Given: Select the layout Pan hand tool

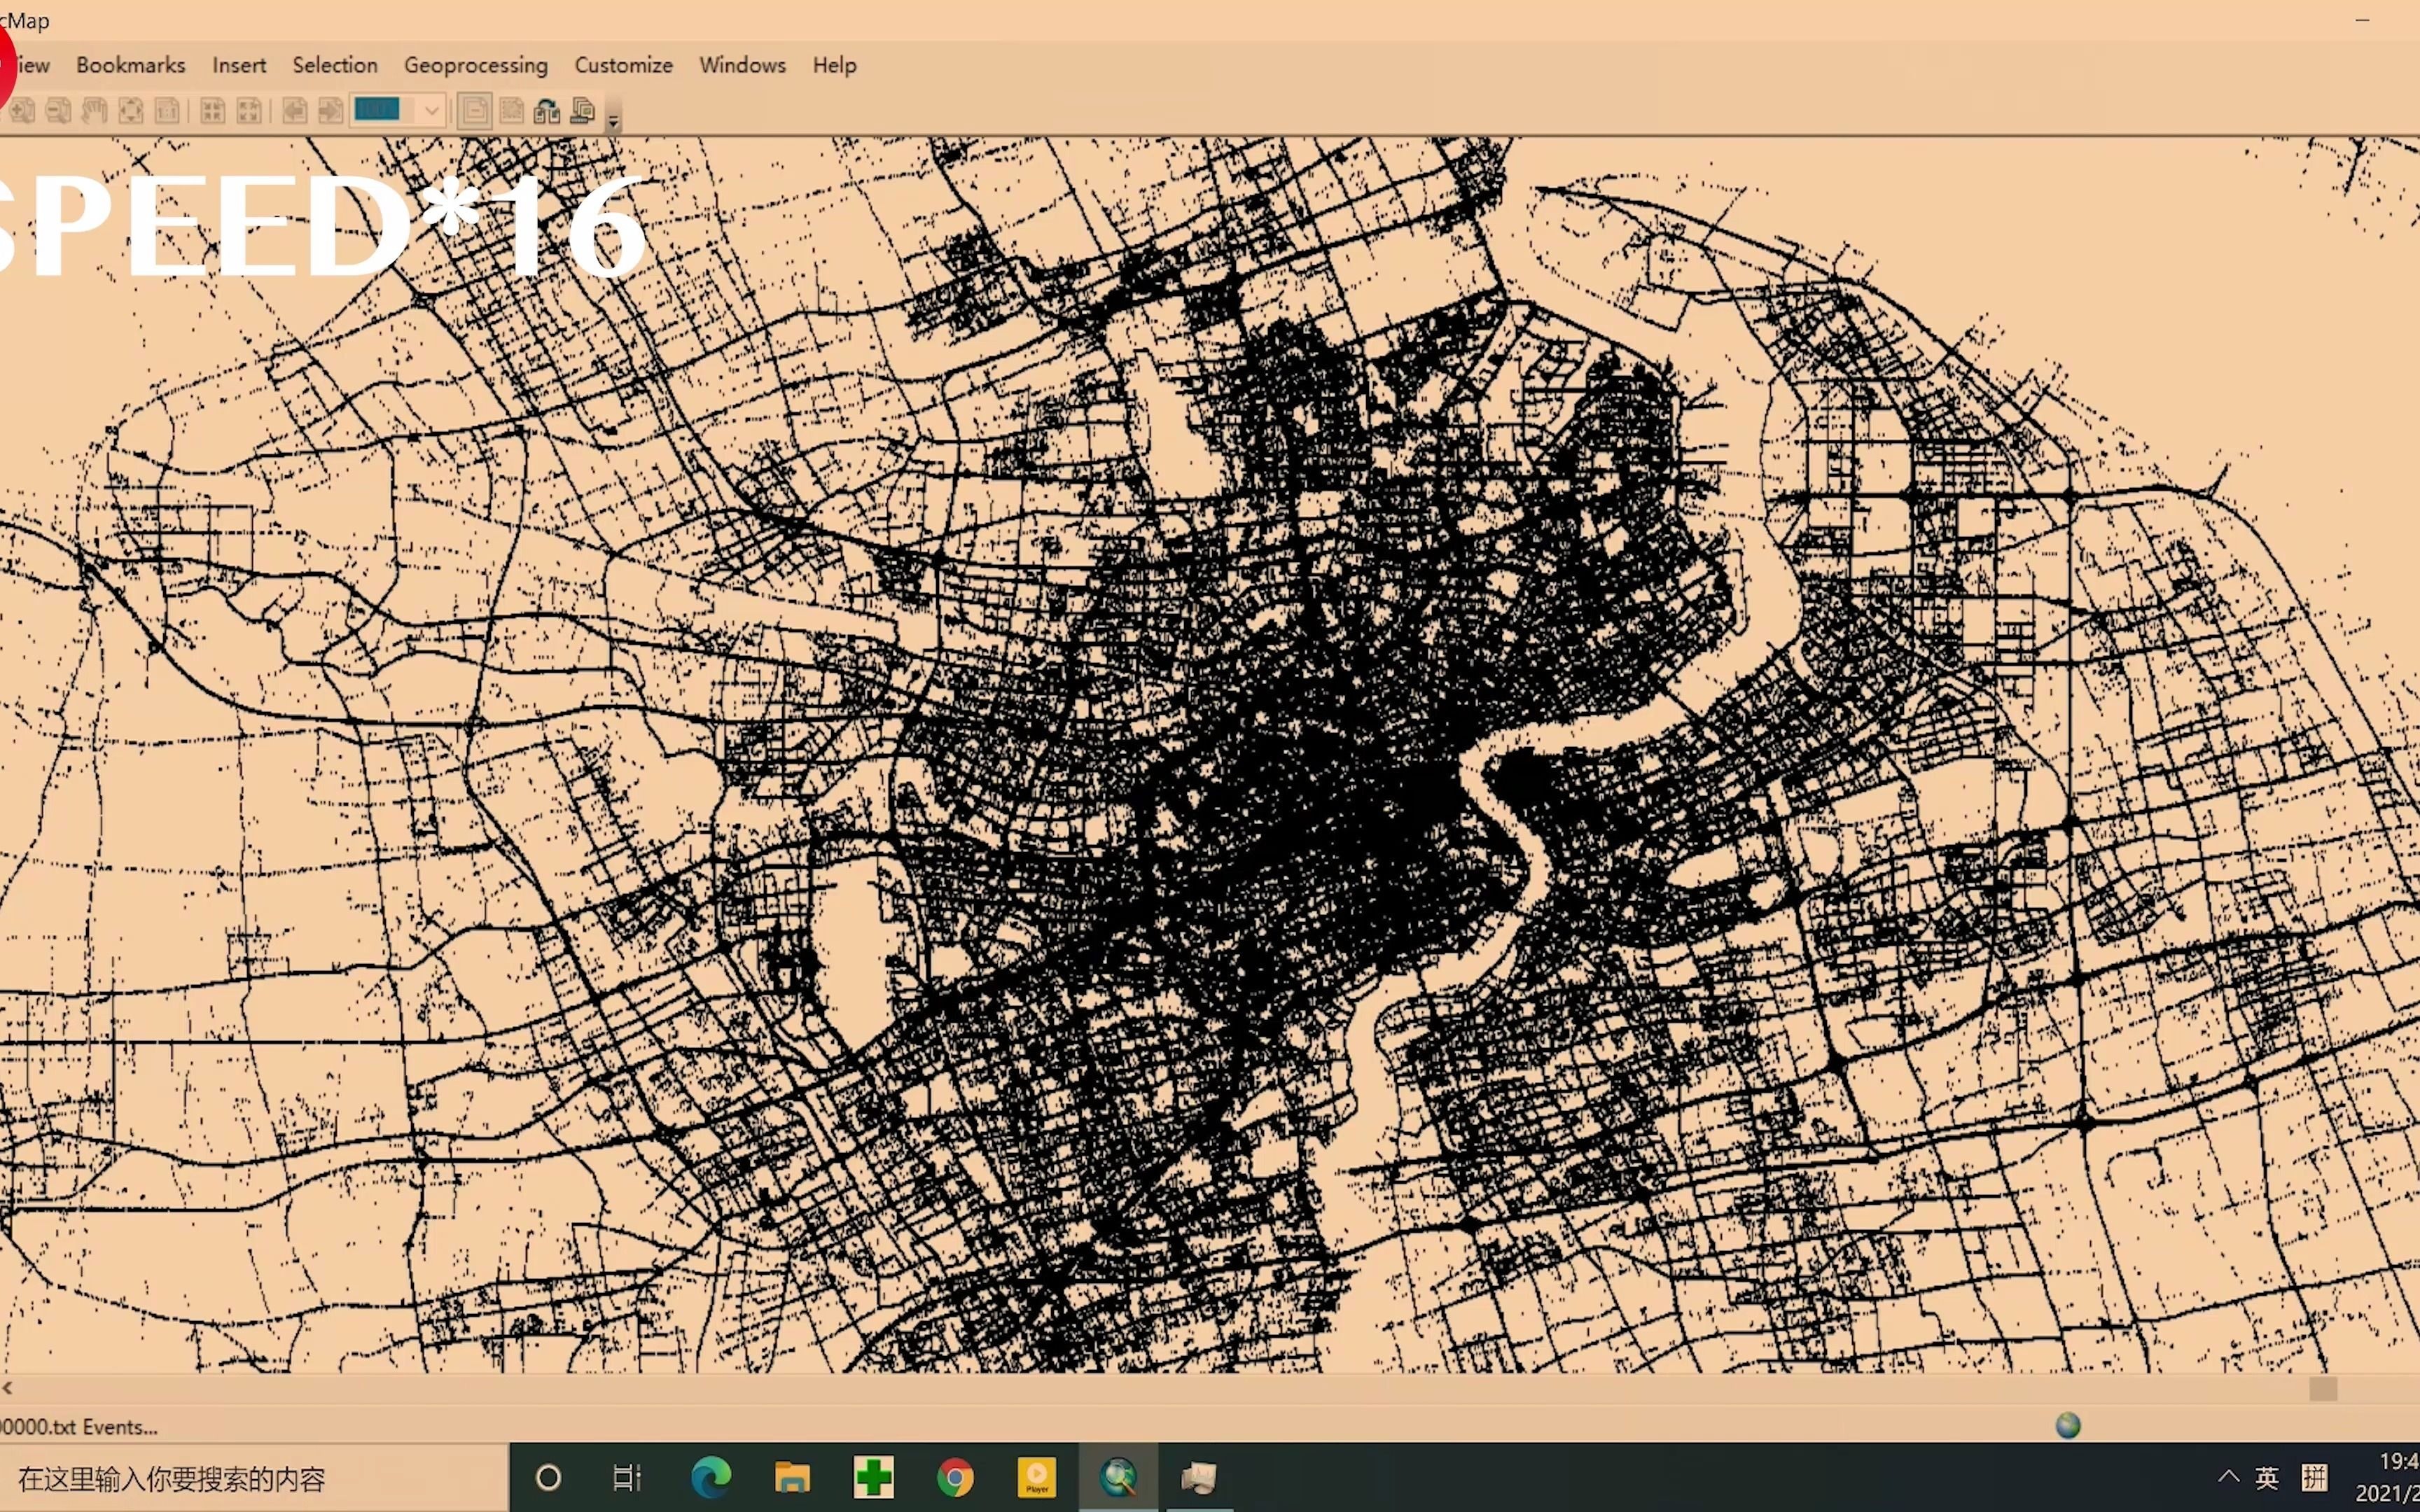Looking at the screenshot, I should coord(95,111).
